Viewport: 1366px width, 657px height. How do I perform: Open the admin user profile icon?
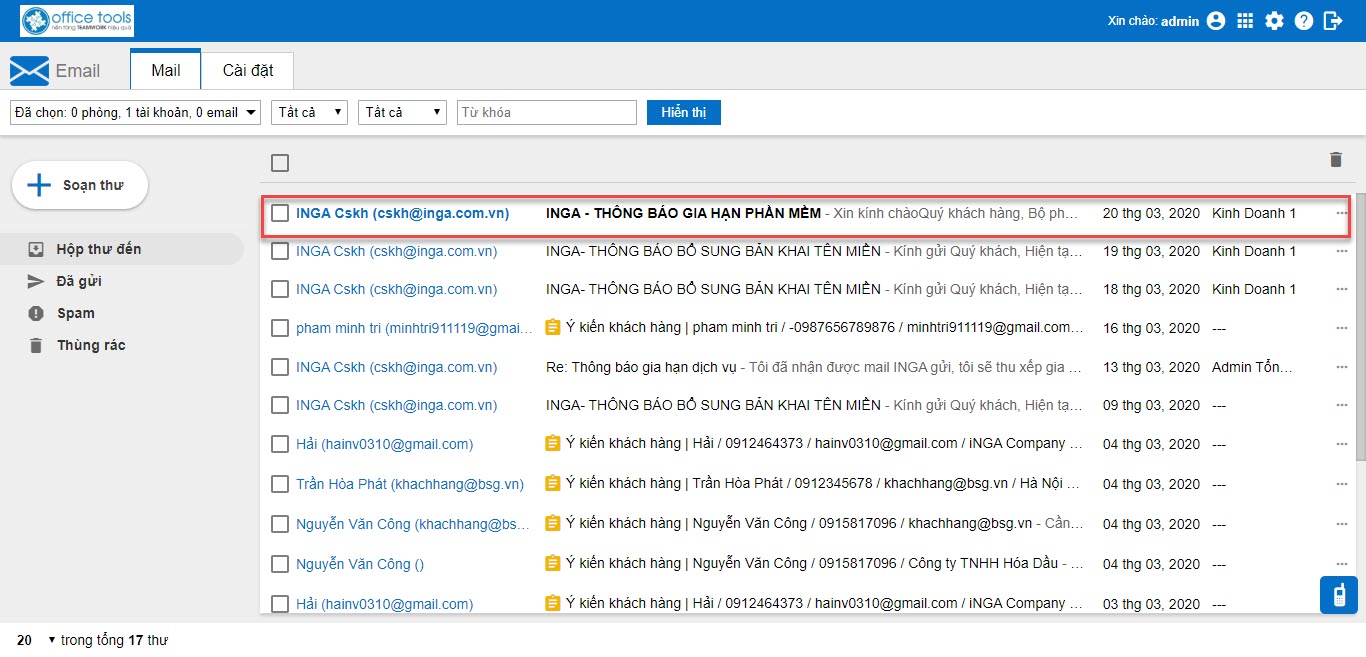(1216, 21)
